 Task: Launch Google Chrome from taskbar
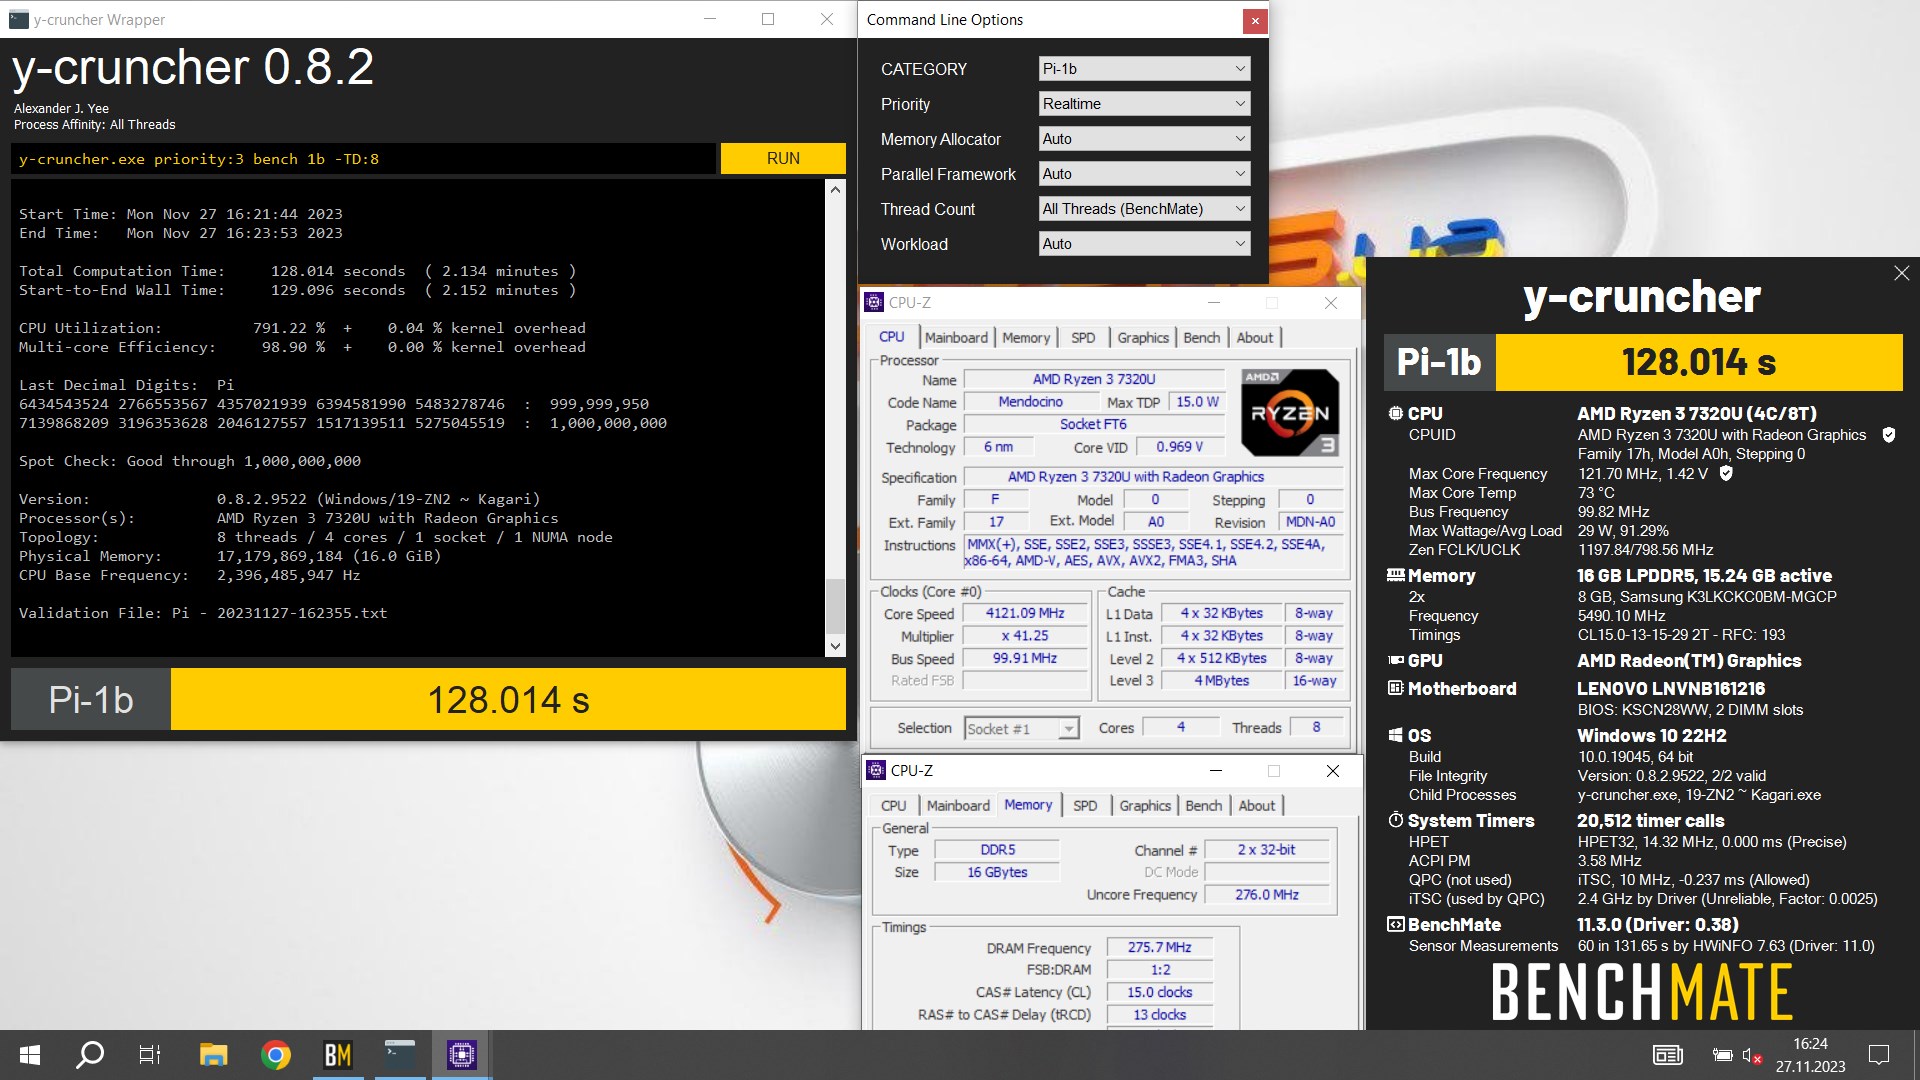[275, 1055]
